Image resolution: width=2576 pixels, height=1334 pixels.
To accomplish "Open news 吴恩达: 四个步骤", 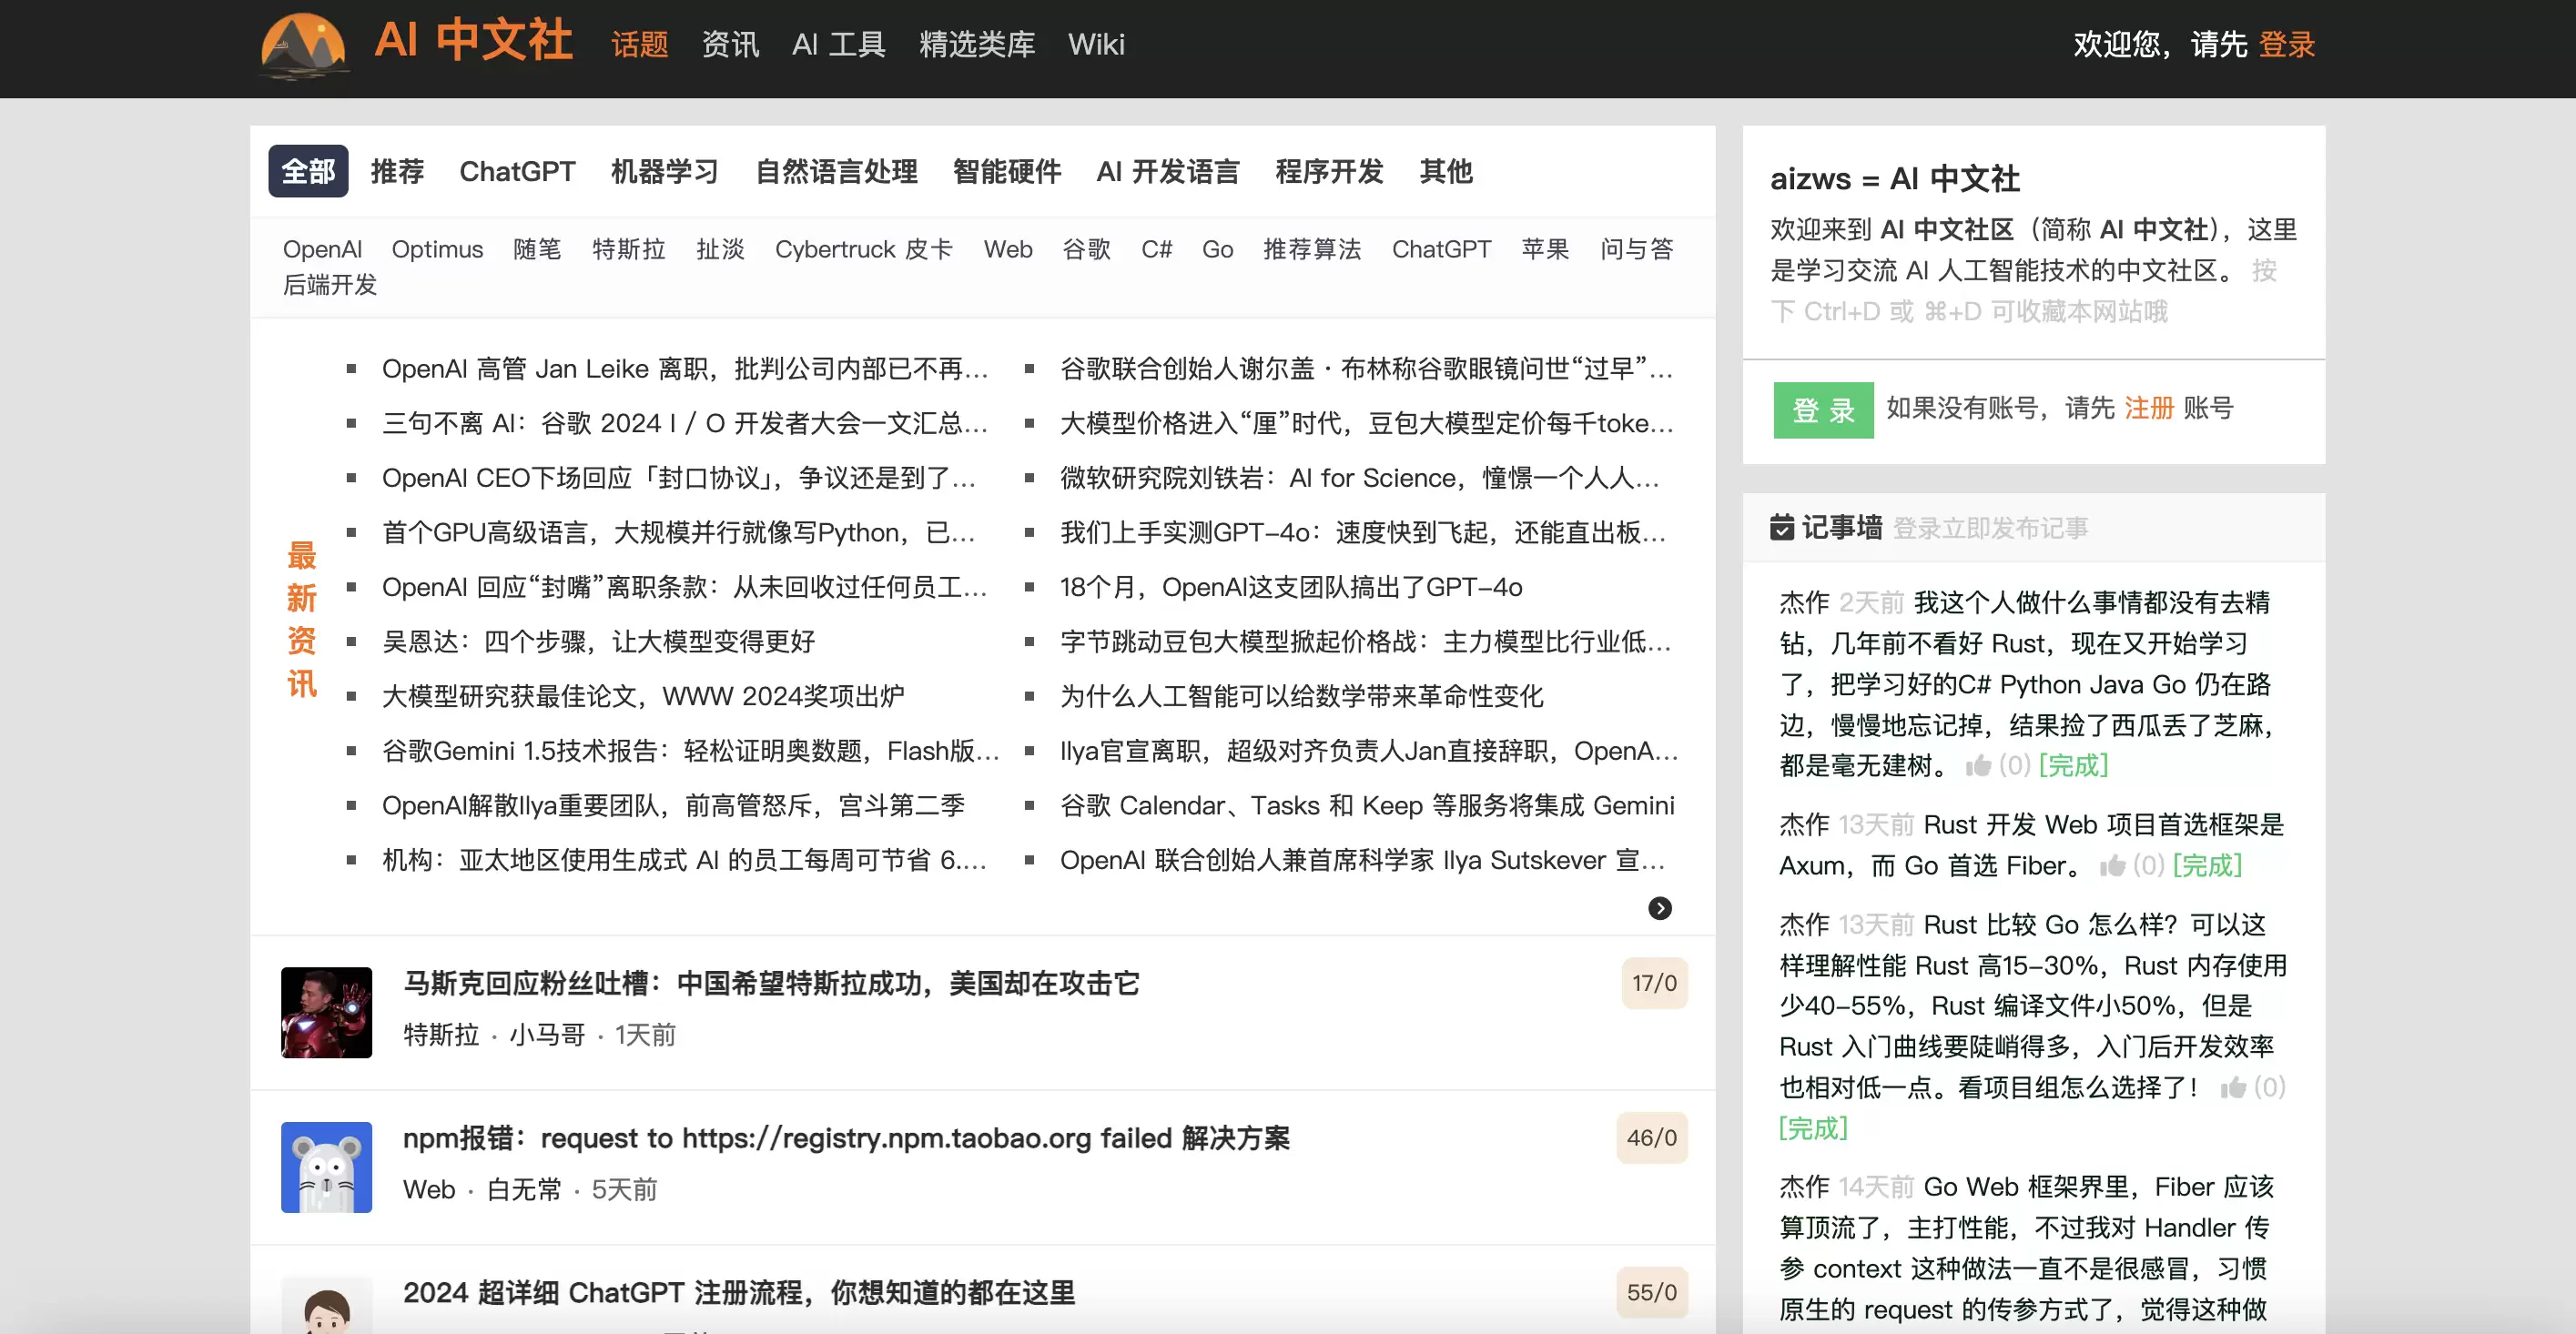I will 599,642.
